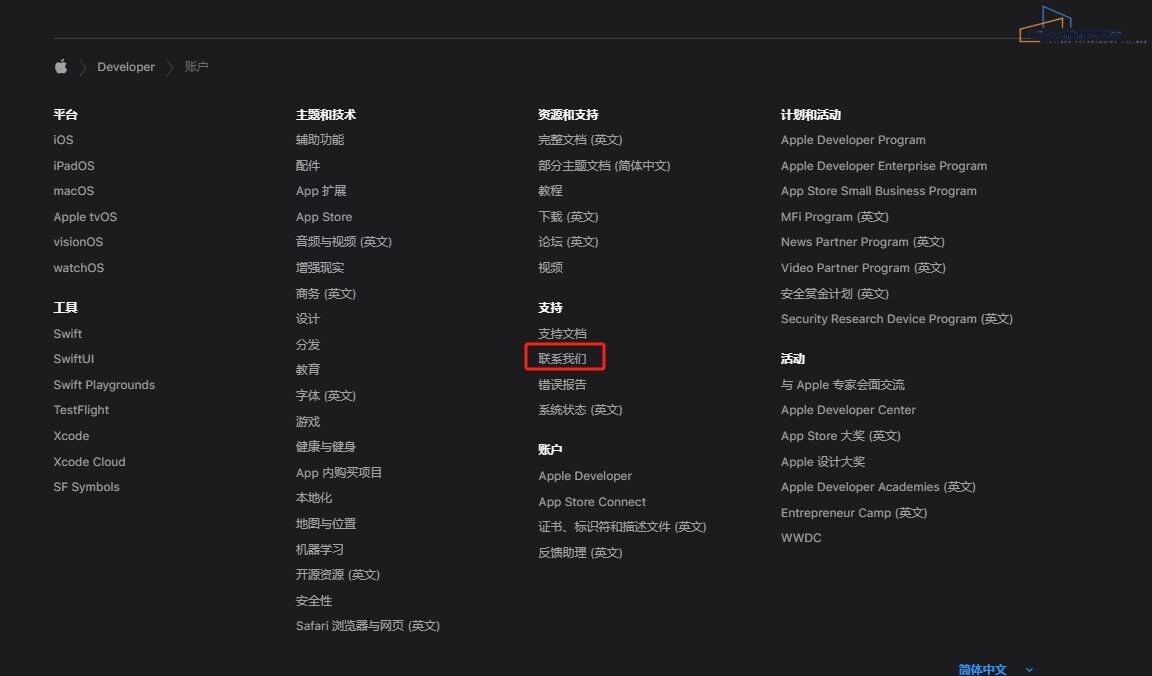Visit the iPadOS platform page

point(73,165)
